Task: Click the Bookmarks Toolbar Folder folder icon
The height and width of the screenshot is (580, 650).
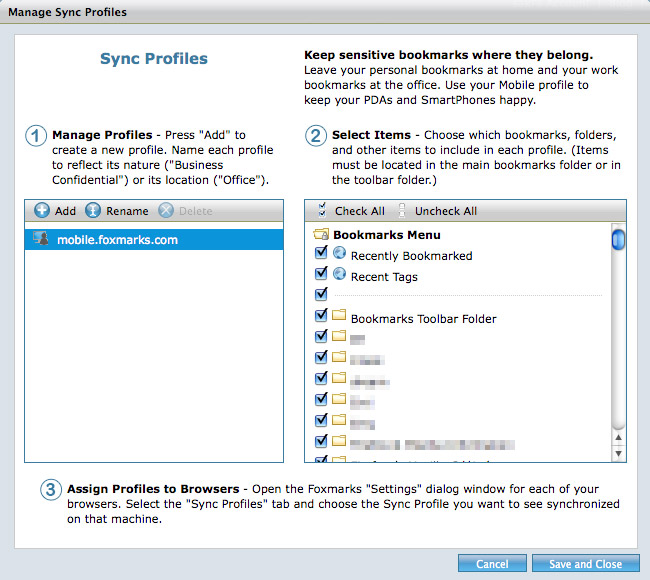Action: 339,315
